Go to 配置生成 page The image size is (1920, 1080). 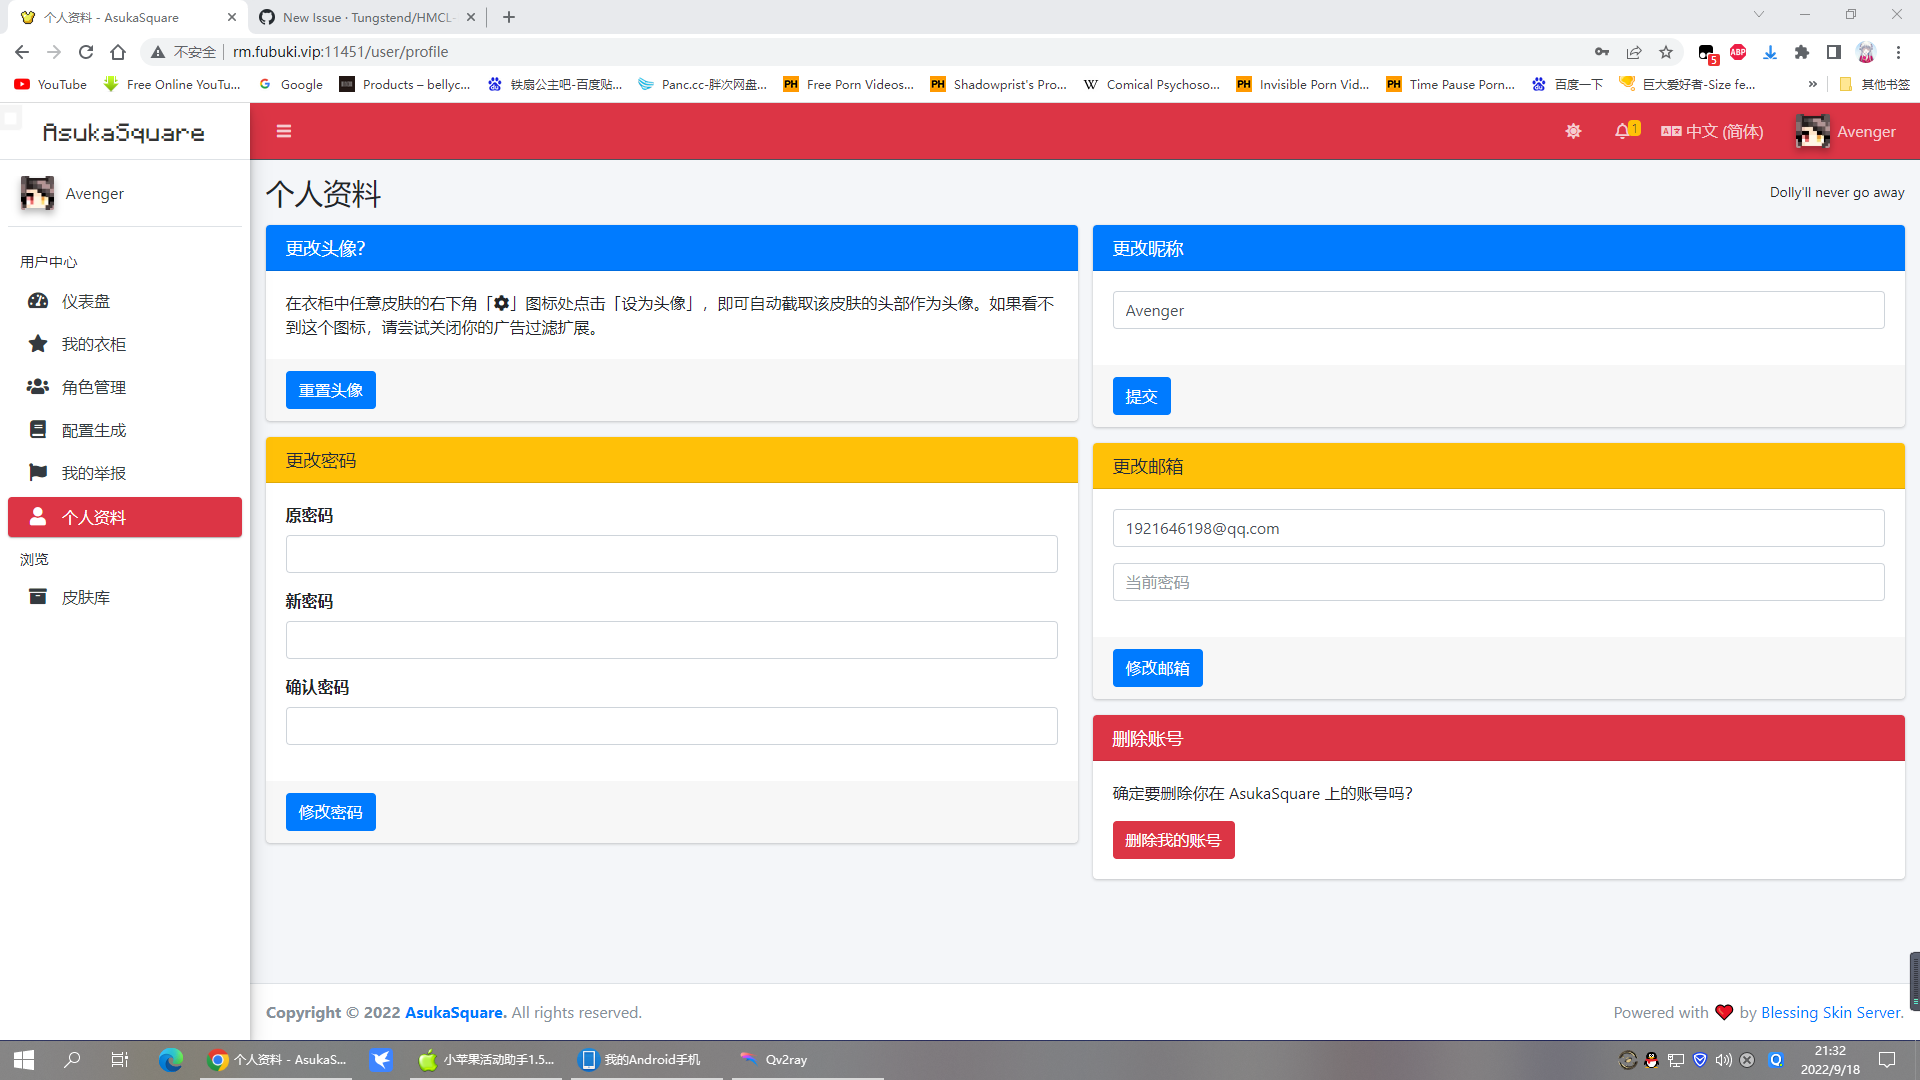(x=94, y=429)
